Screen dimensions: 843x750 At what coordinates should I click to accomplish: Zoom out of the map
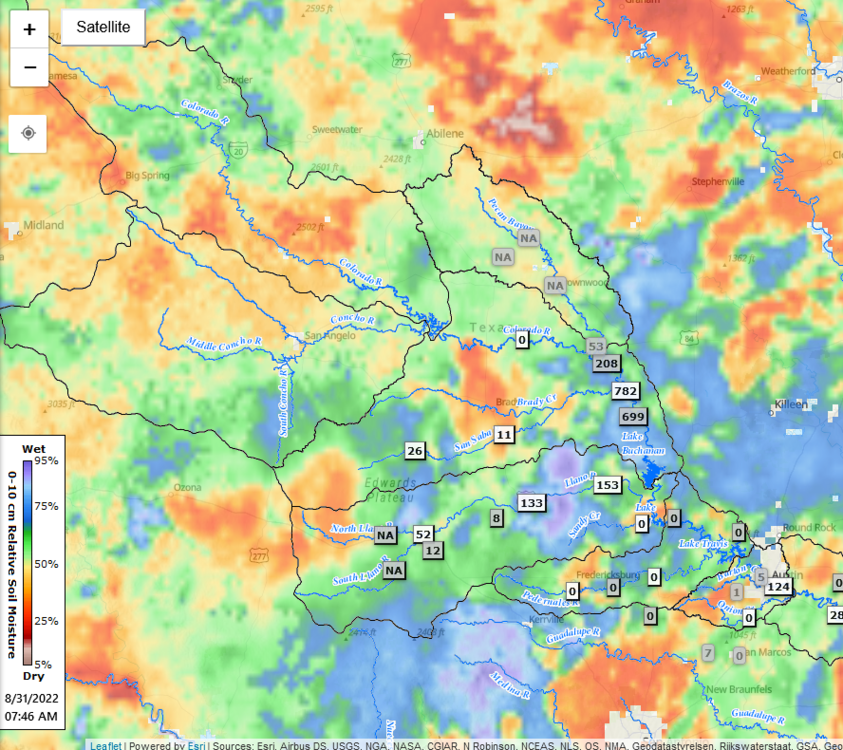pos(30,68)
